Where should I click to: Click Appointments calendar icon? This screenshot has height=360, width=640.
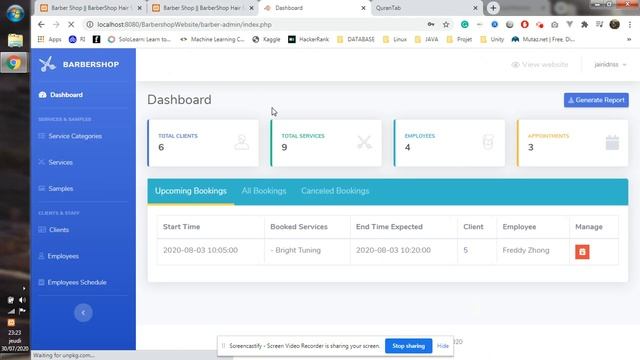tap(612, 142)
